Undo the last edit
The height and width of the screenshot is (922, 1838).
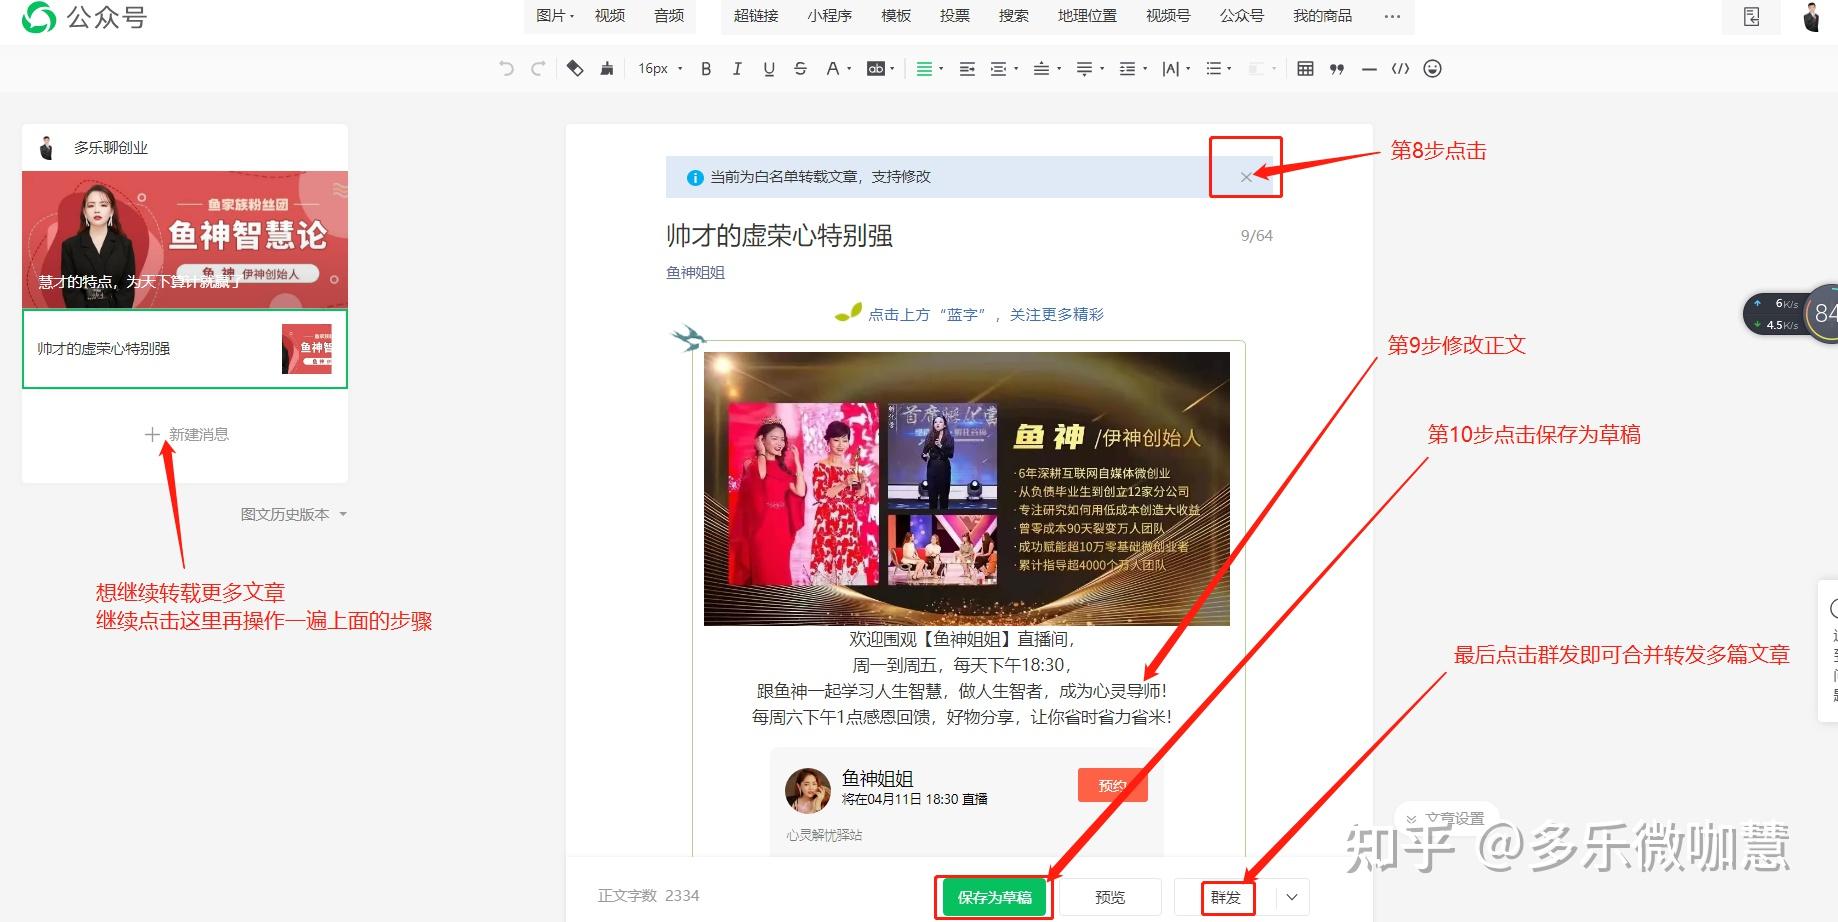[507, 68]
